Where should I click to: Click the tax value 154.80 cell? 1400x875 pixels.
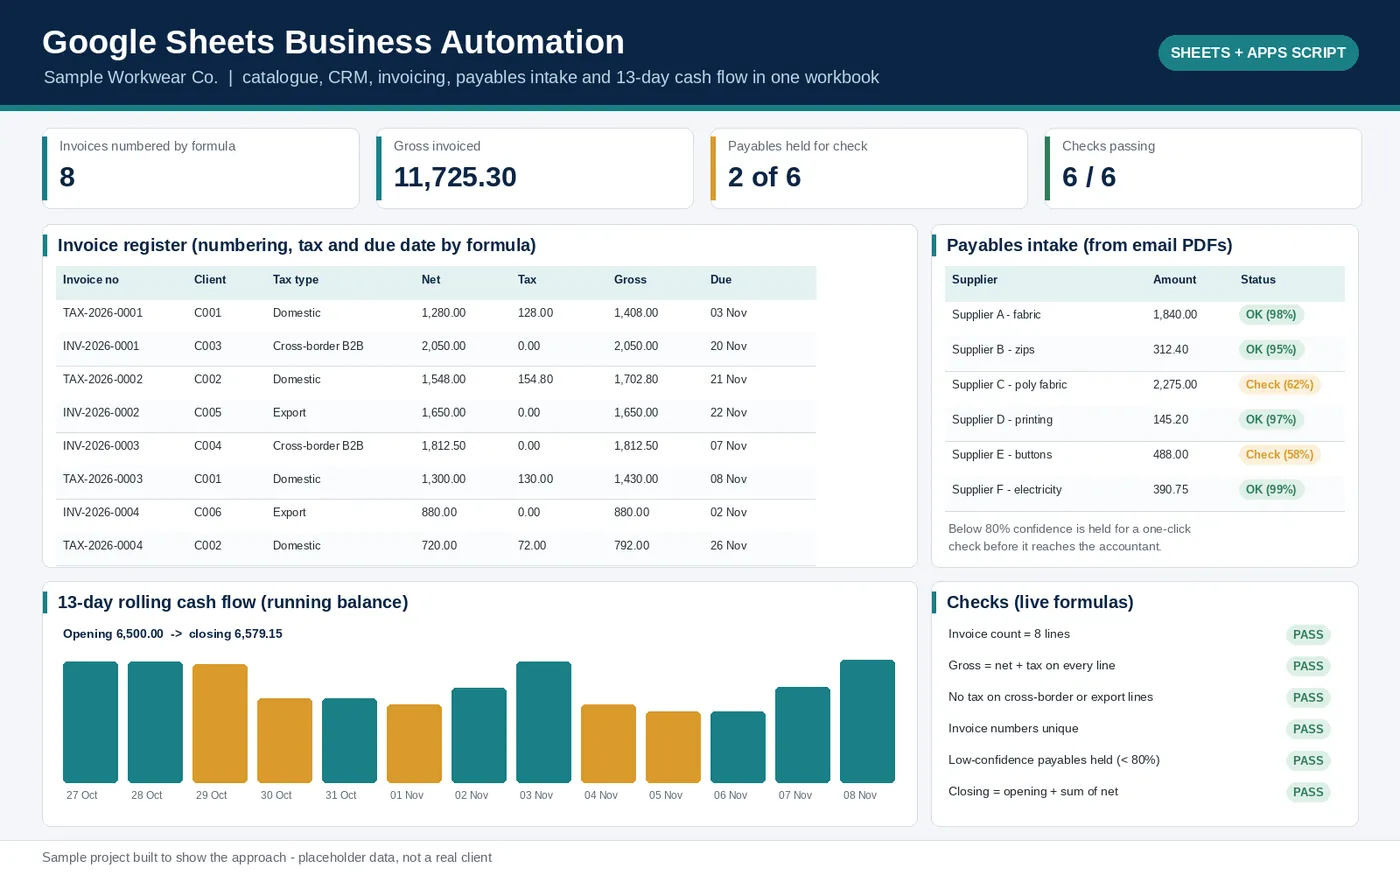pos(535,380)
